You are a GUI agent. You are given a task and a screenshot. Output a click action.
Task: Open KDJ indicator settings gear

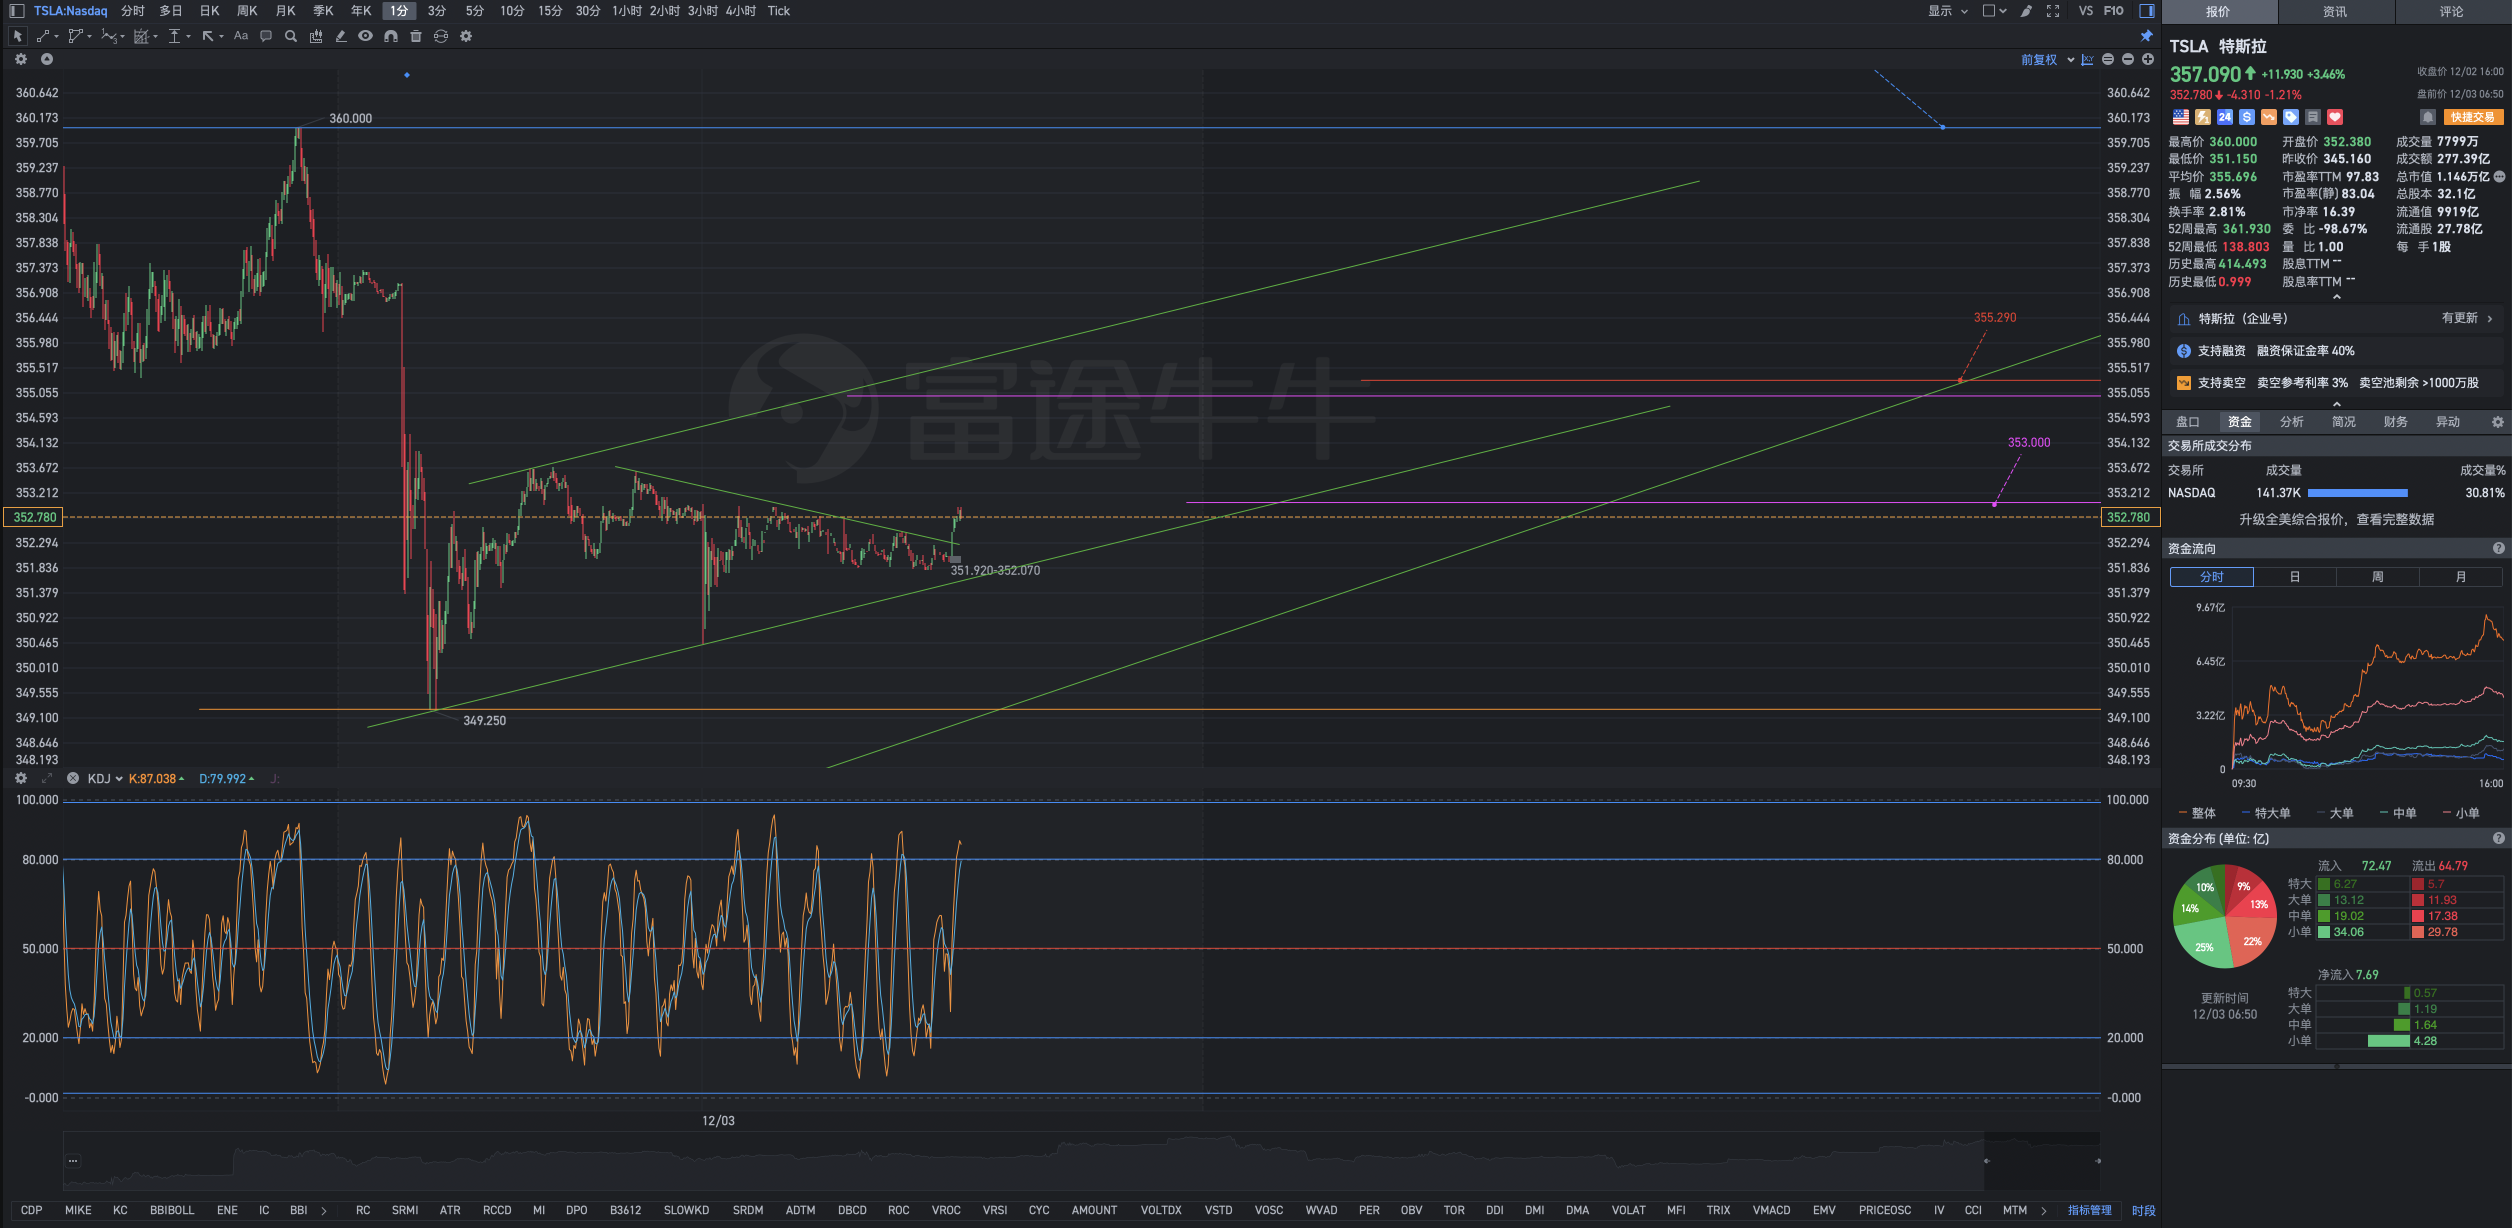point(21,778)
